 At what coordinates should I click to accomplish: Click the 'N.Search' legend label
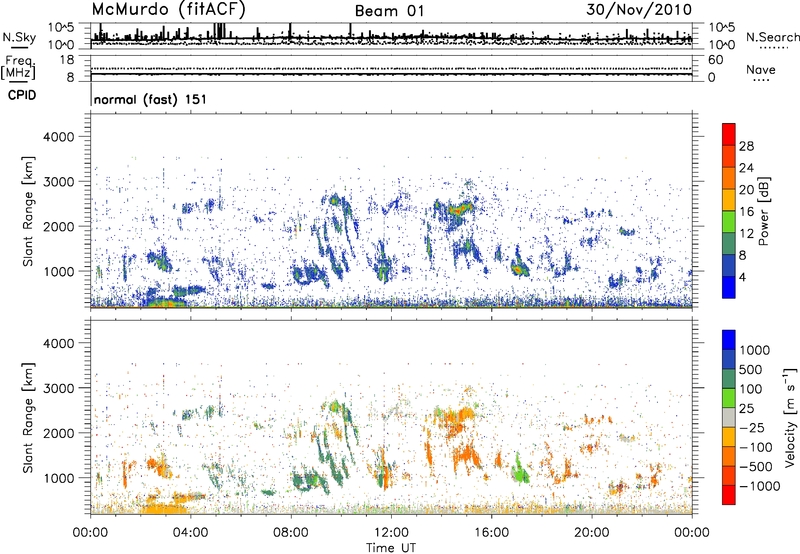772,37
